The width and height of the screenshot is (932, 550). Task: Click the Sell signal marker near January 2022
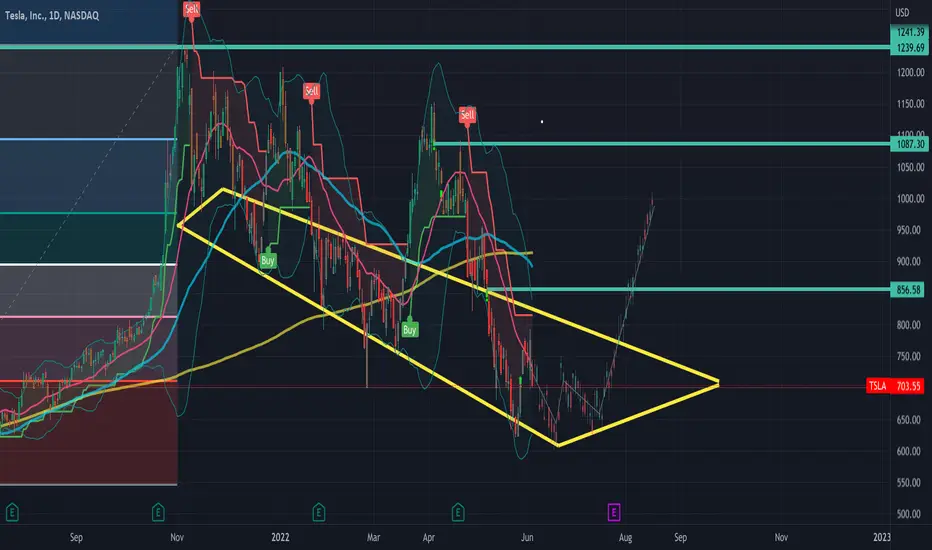pyautogui.click(x=311, y=91)
